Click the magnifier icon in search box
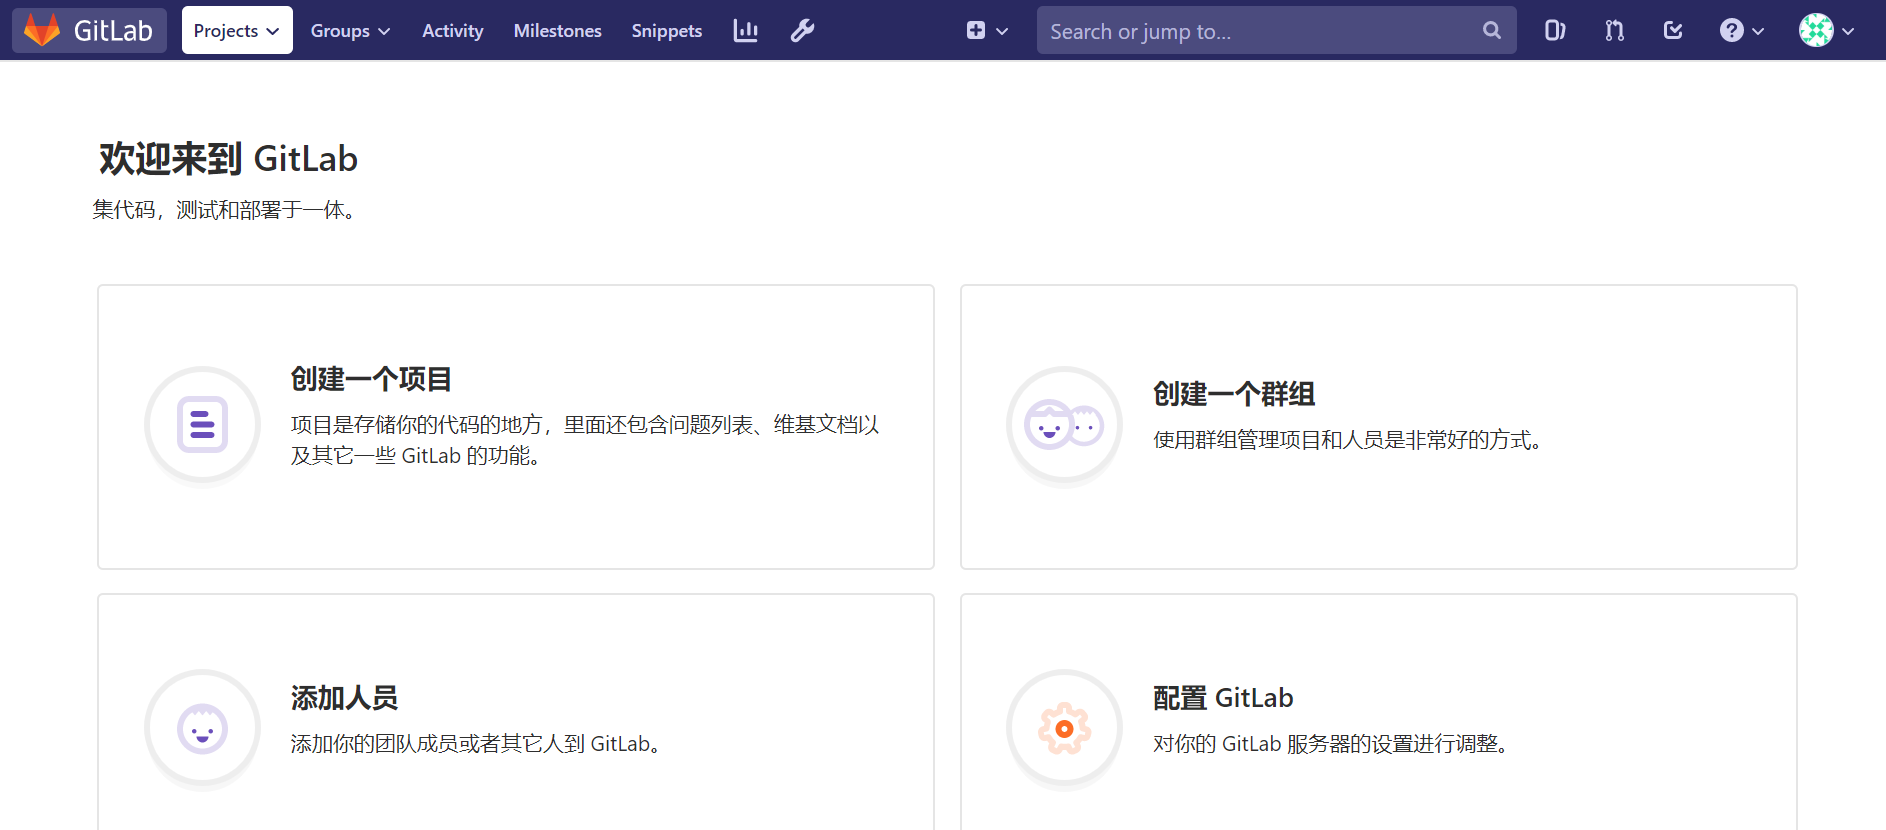This screenshot has width=1886, height=830. pos(1491,31)
